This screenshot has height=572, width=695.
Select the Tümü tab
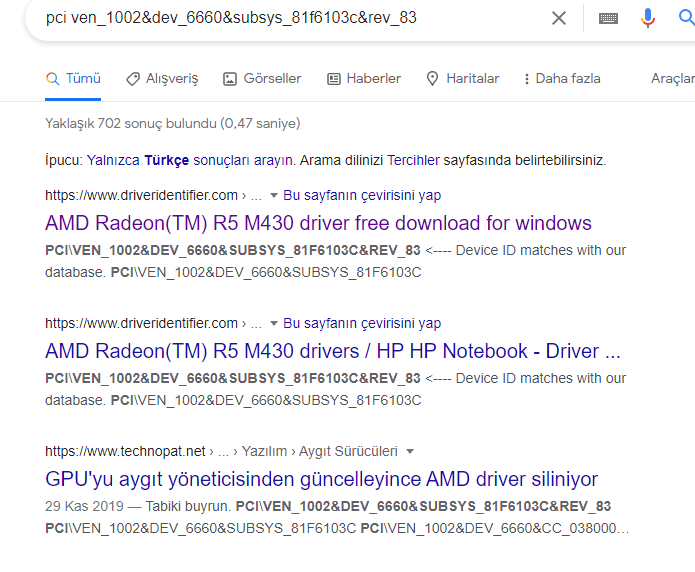73,78
